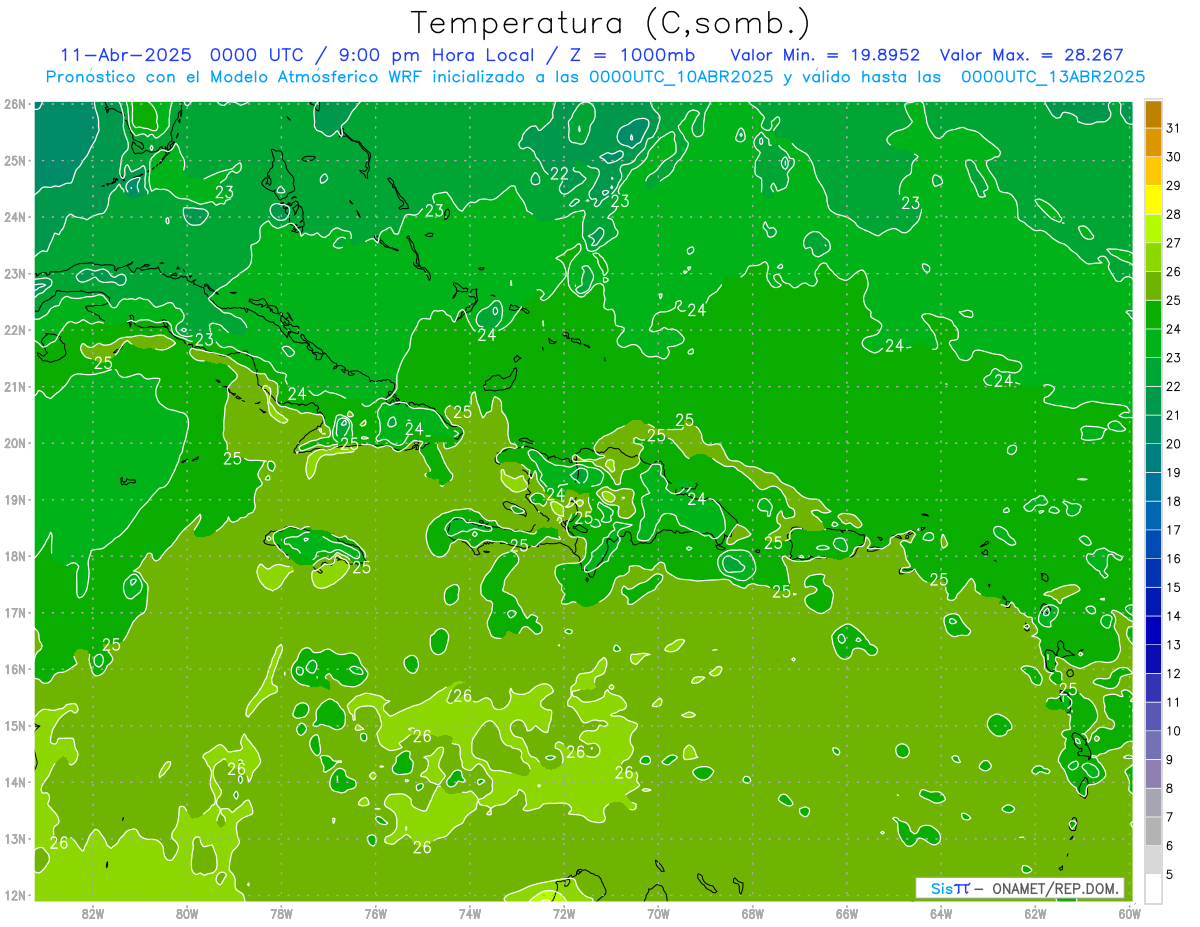Click the '17N' latitude axis label
Screen dimensions: 1200x927
coord(15,612)
